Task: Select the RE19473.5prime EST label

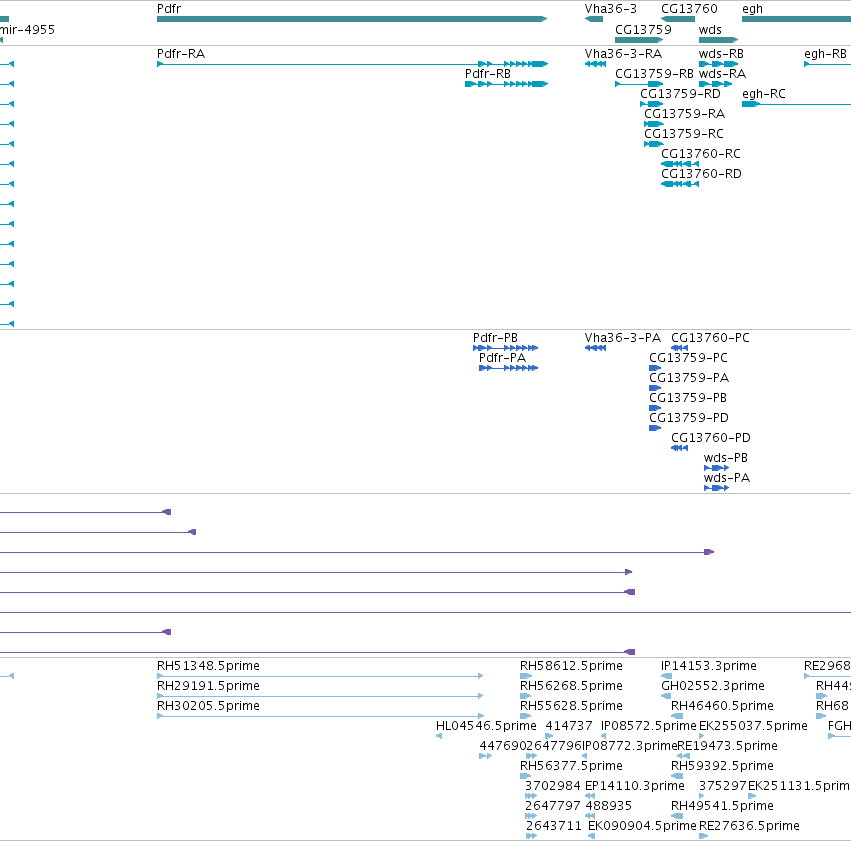Action: (727, 747)
